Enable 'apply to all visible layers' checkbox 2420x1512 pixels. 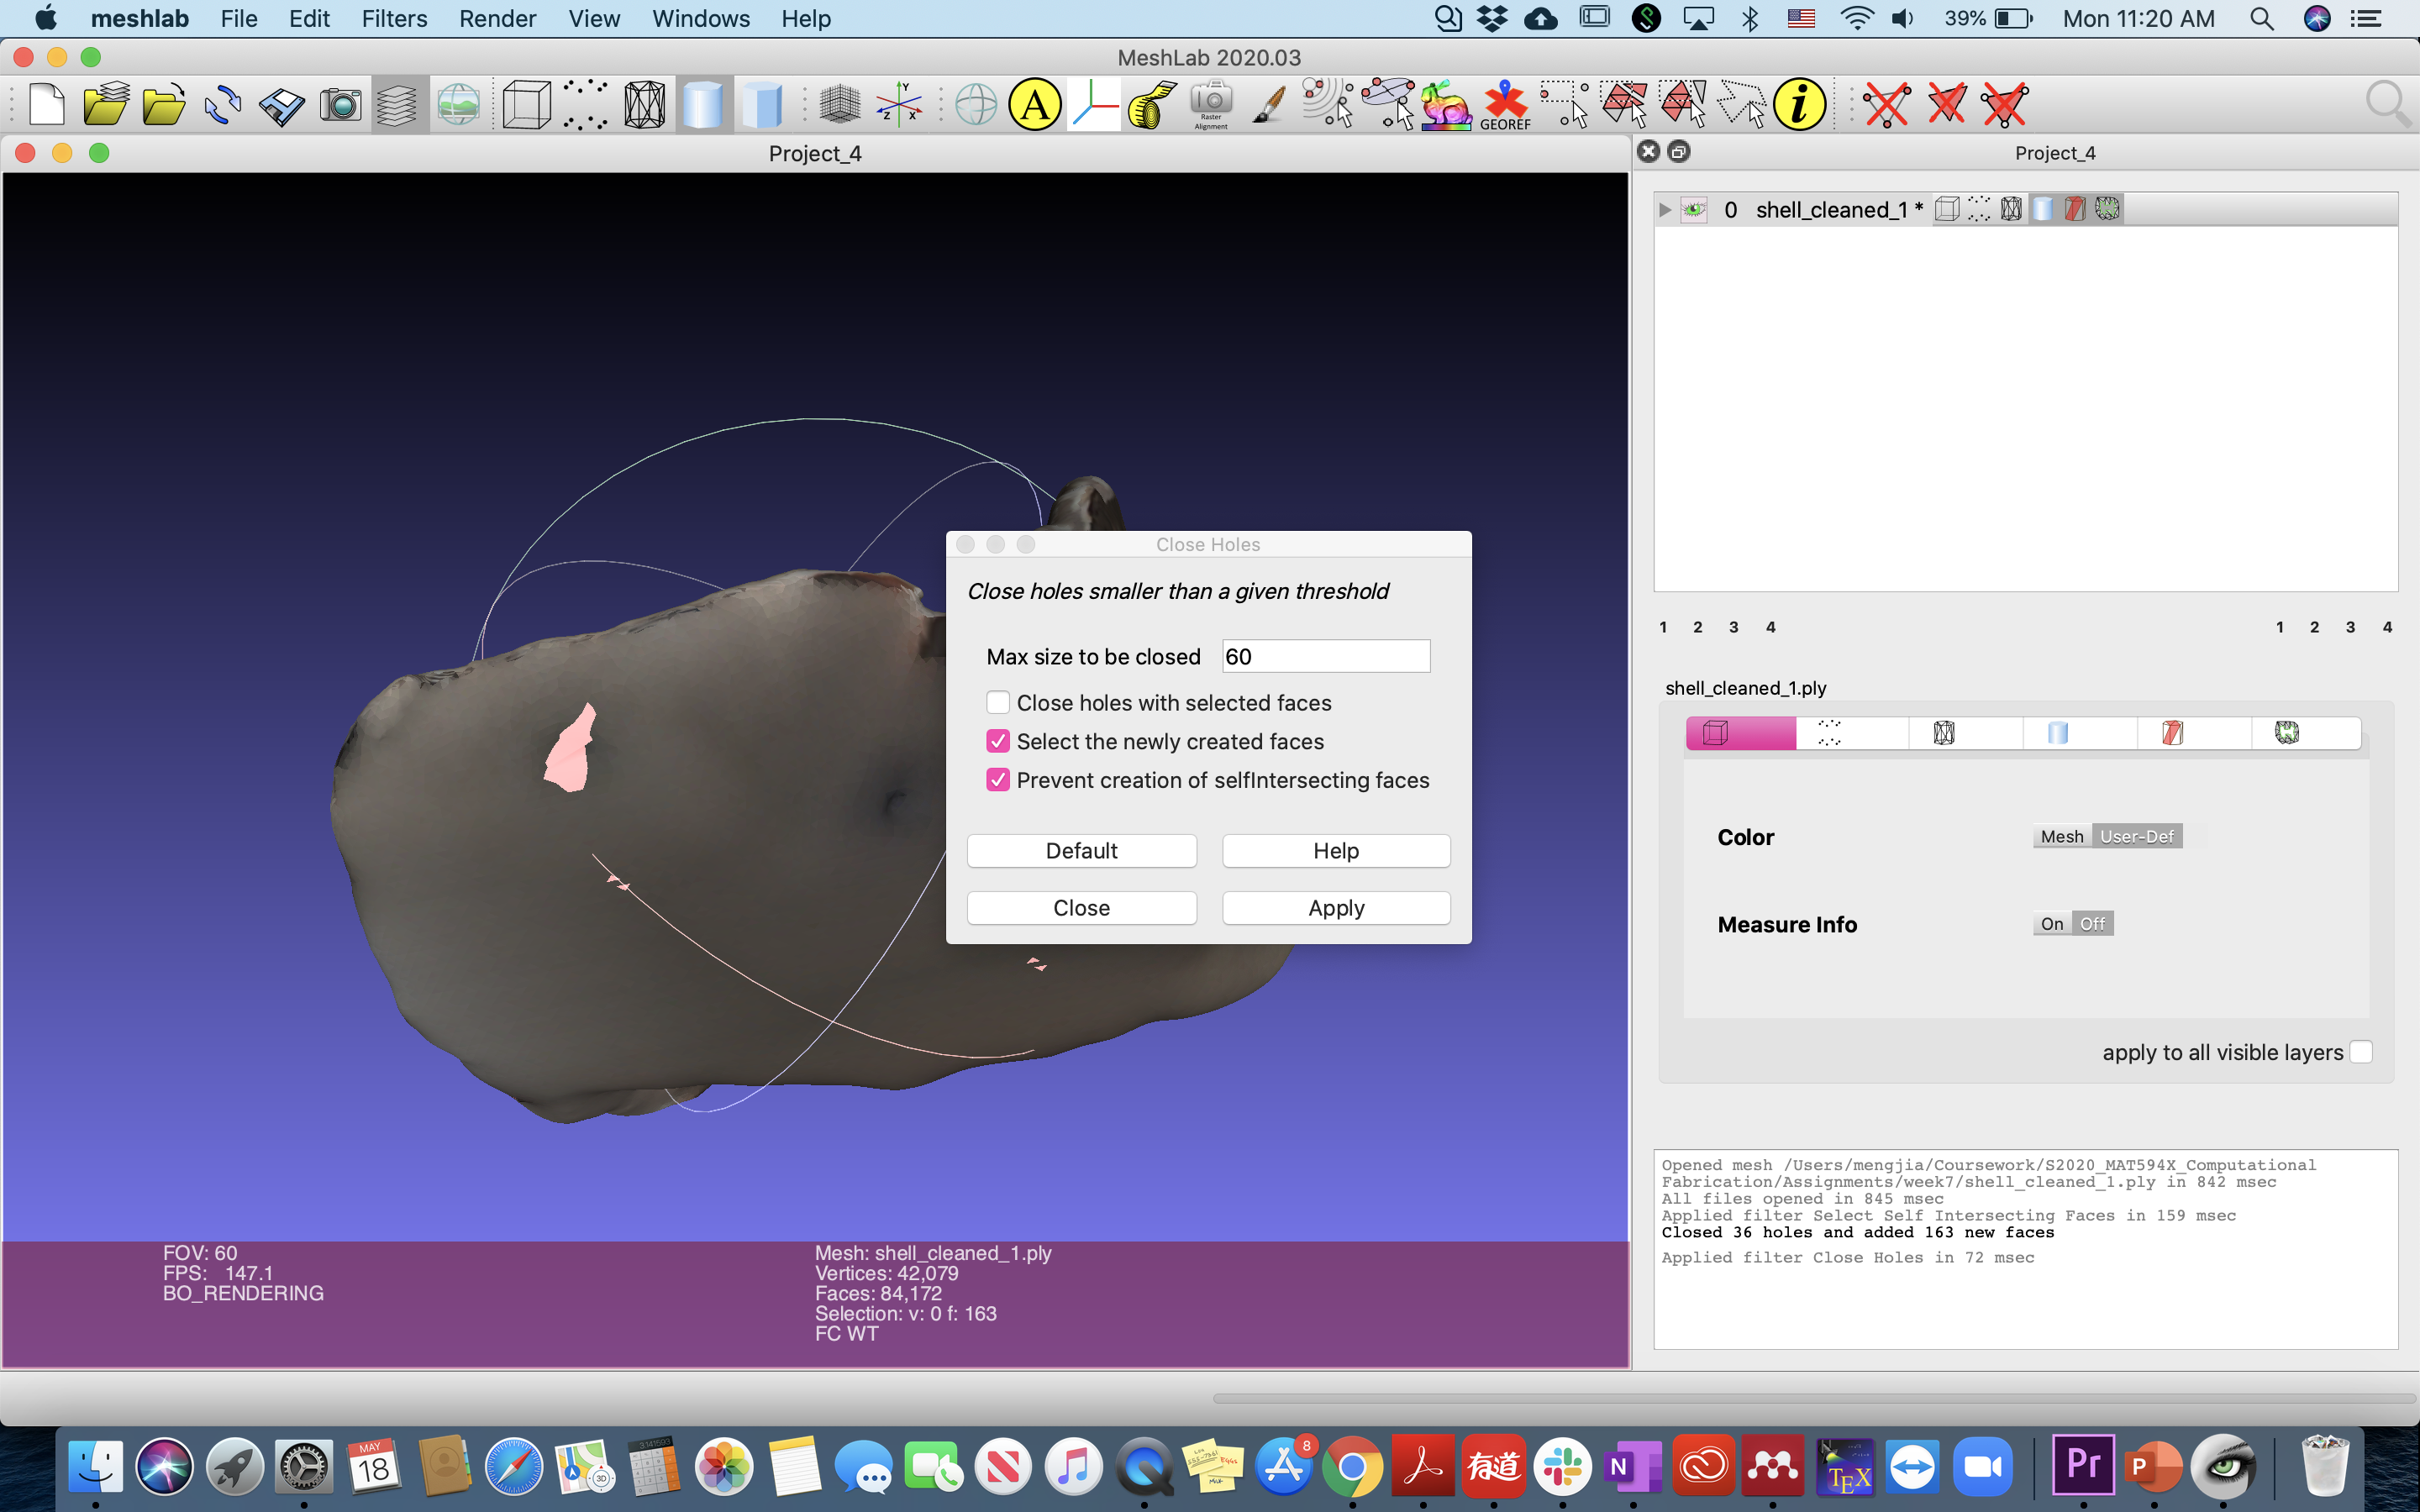[2360, 1052]
